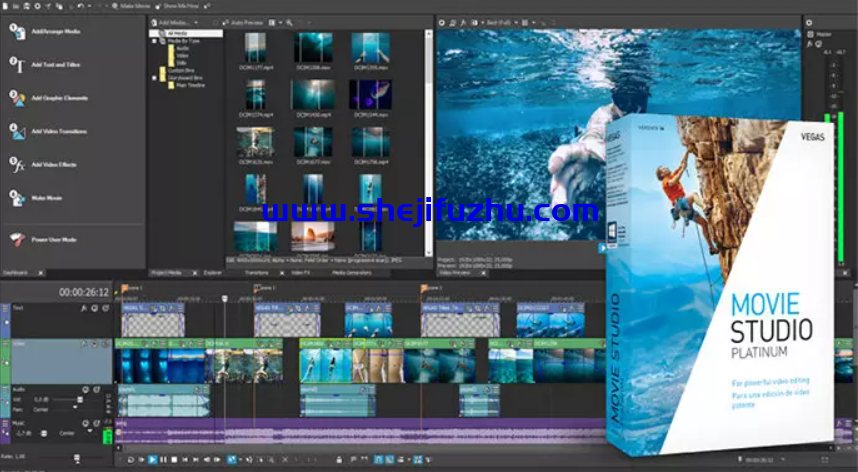Click the search magnifier in the Project Media toolbar
This screenshot has height=472, width=858.
point(289,22)
